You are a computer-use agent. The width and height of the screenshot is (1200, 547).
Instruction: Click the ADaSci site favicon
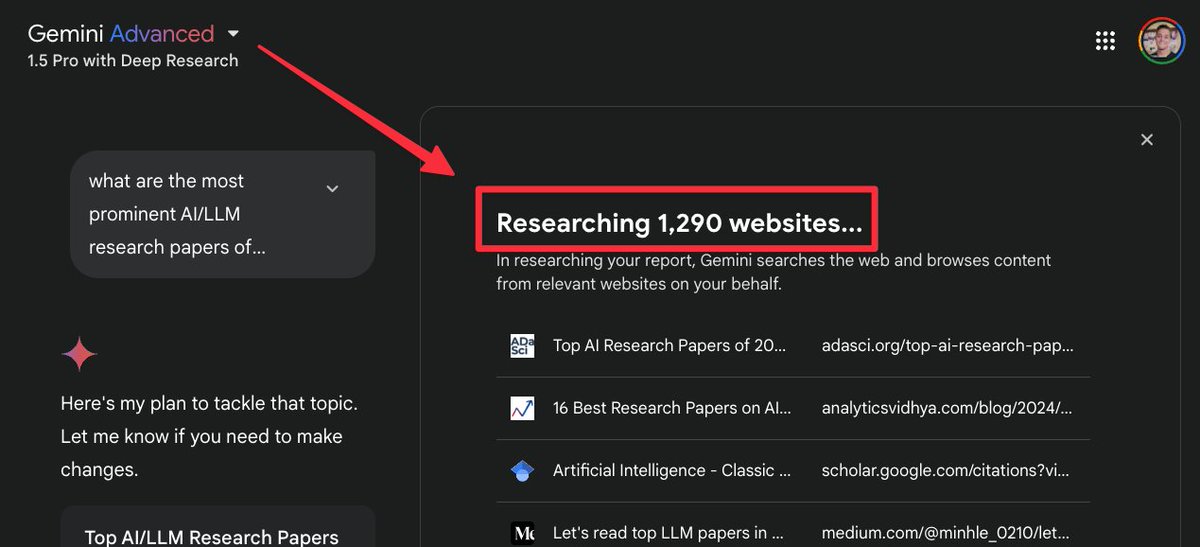click(522, 346)
